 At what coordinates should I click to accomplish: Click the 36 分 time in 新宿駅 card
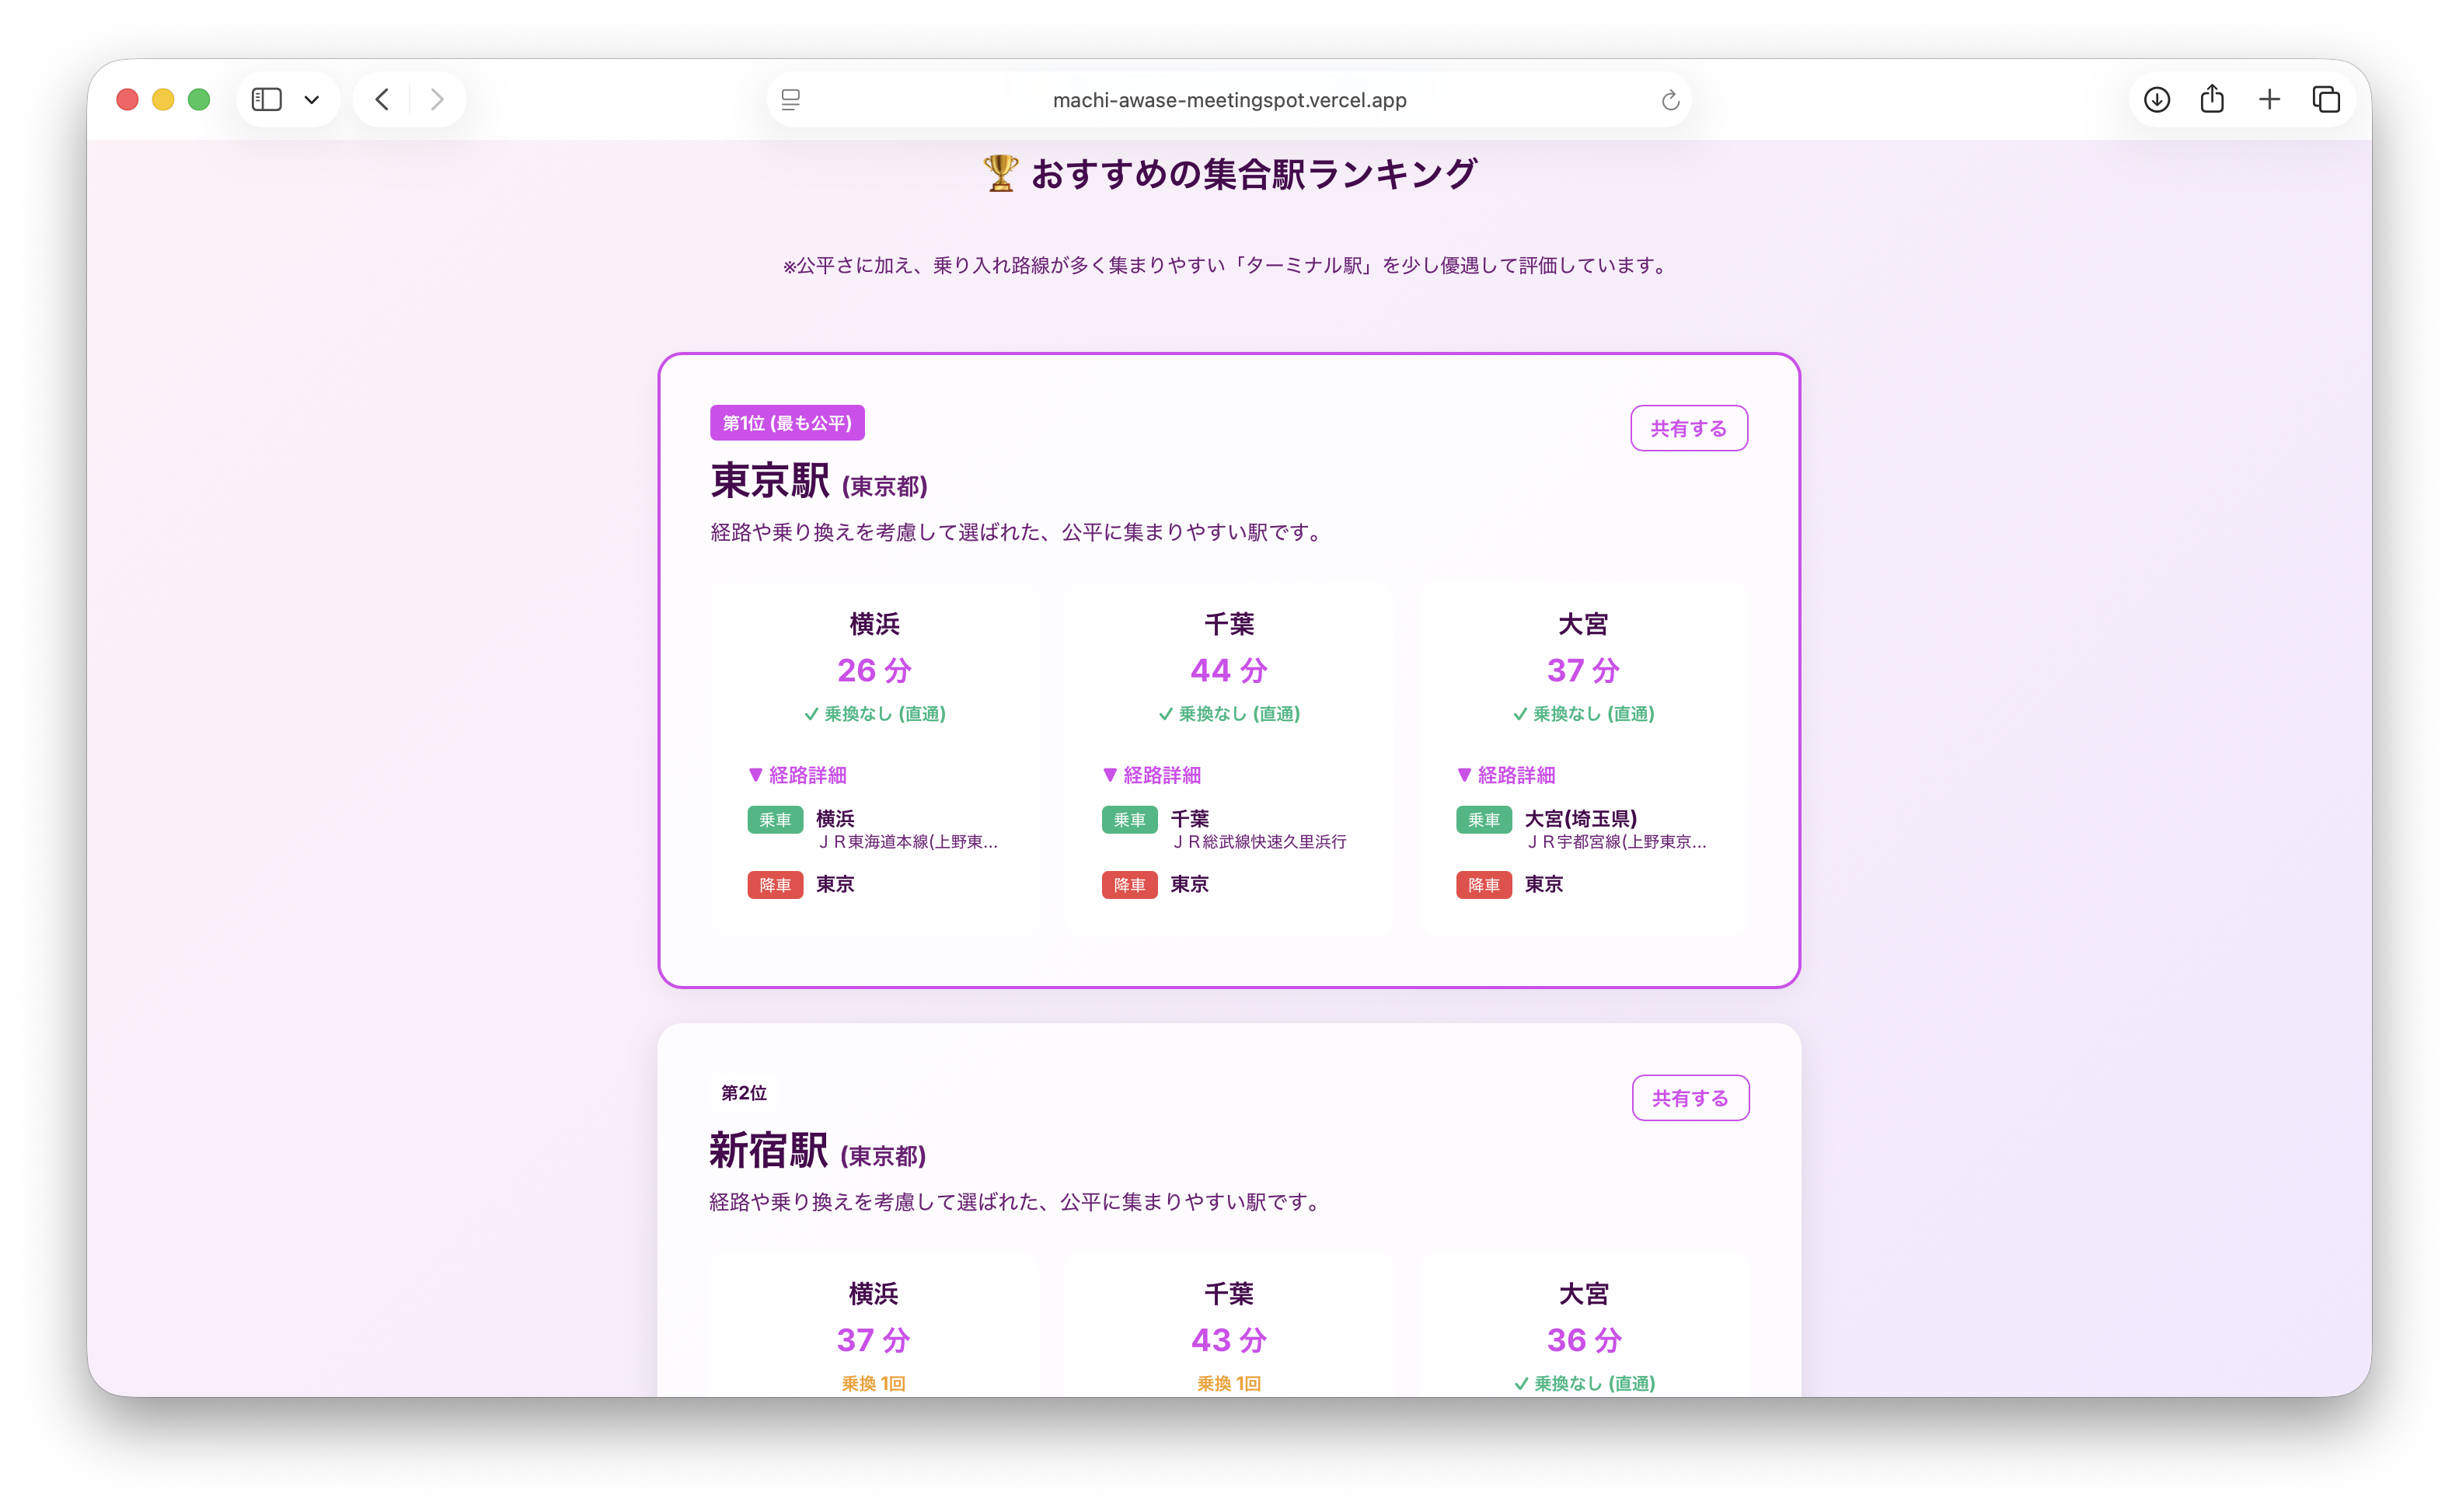coord(1584,1340)
